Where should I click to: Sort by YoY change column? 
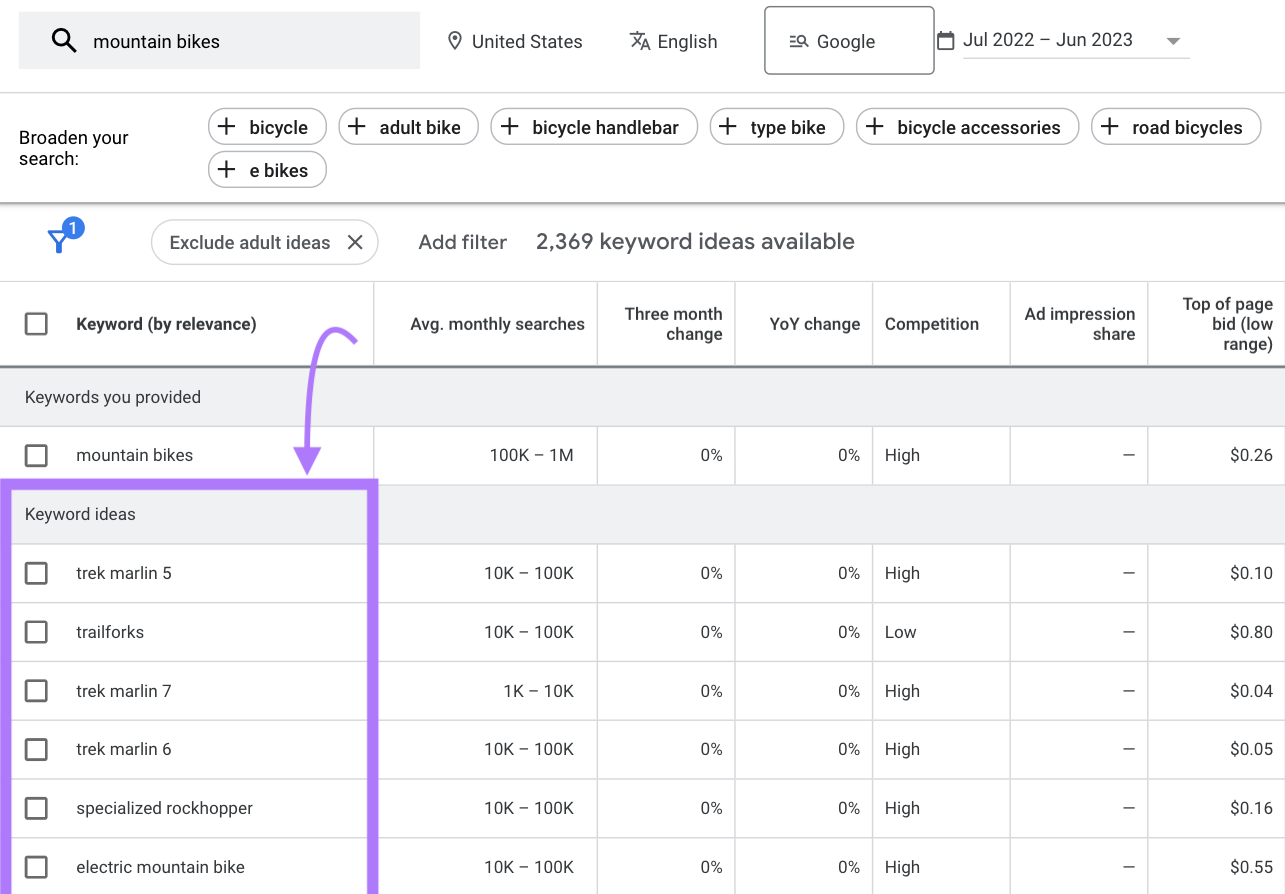pyautogui.click(x=815, y=324)
